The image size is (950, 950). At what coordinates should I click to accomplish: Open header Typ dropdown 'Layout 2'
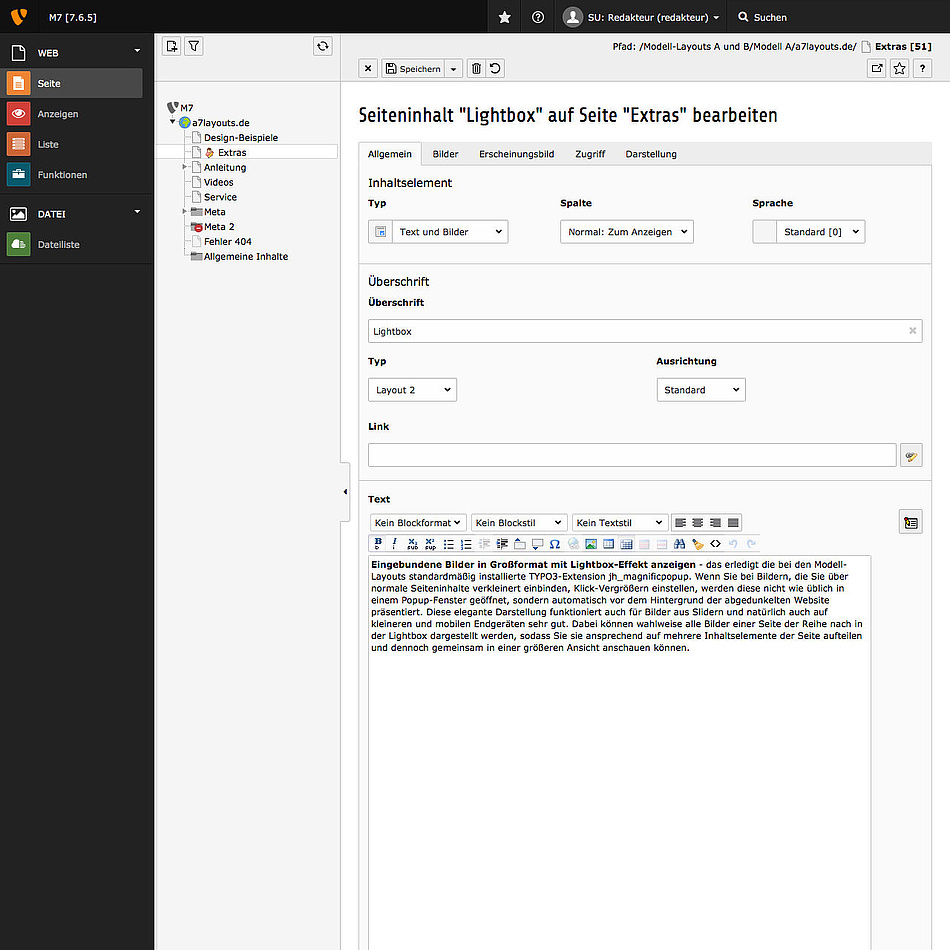click(413, 390)
